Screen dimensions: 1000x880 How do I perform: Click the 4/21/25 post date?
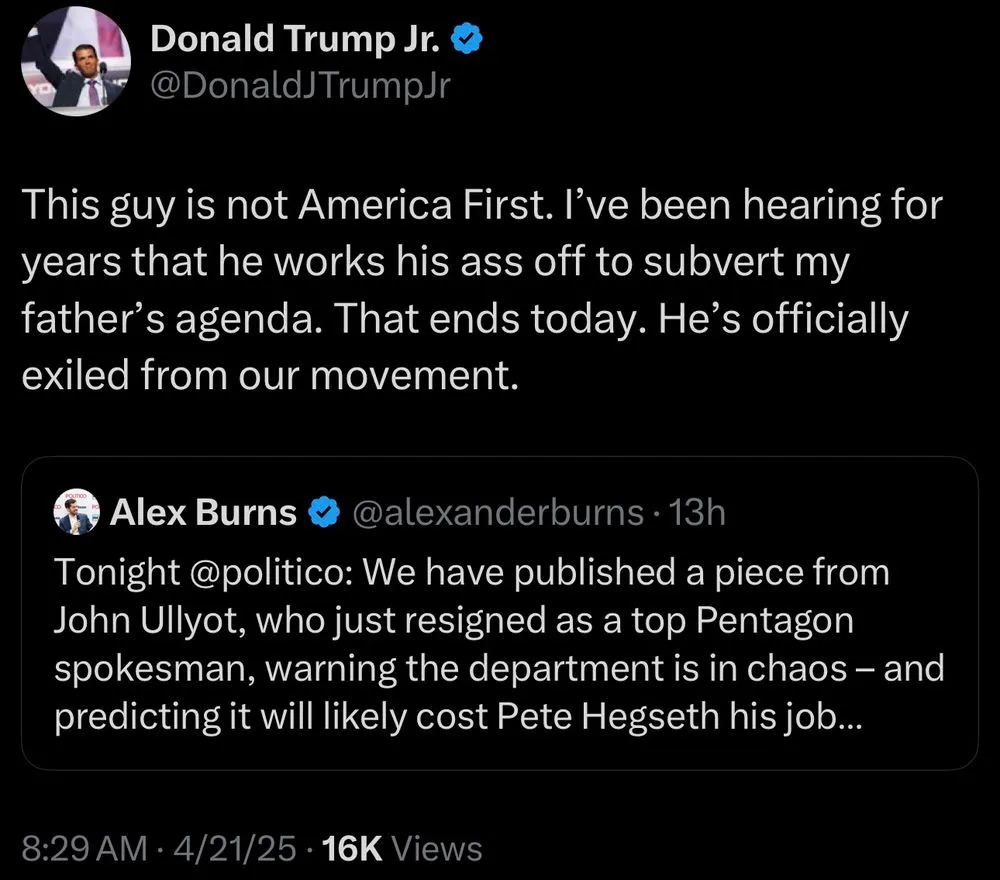point(236,849)
